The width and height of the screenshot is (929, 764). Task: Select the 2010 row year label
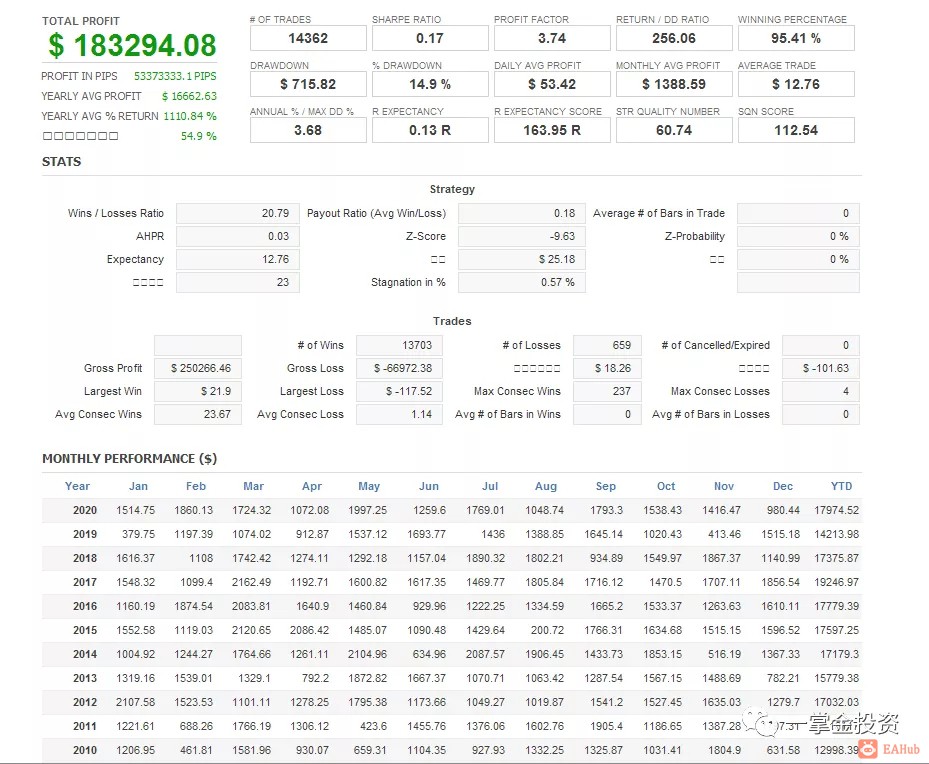tap(85, 750)
